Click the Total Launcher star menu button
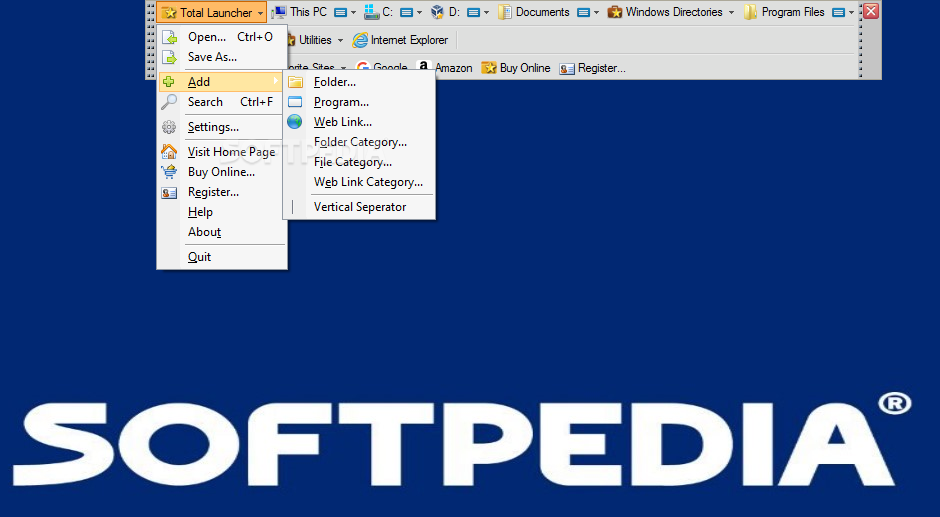Screen dimensions: 940x517 211,12
